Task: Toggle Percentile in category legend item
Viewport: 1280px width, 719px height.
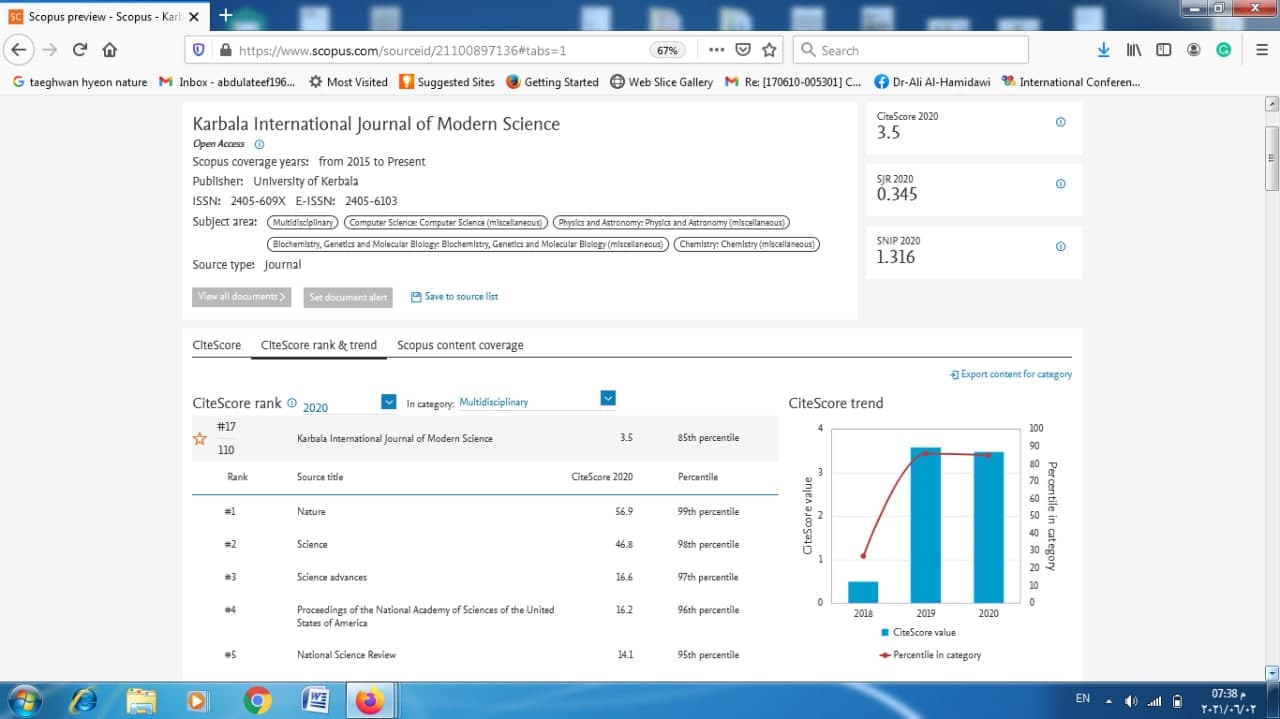Action: [x=930, y=655]
